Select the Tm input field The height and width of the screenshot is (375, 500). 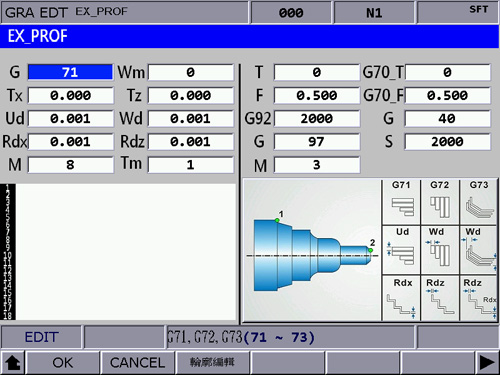(x=191, y=165)
